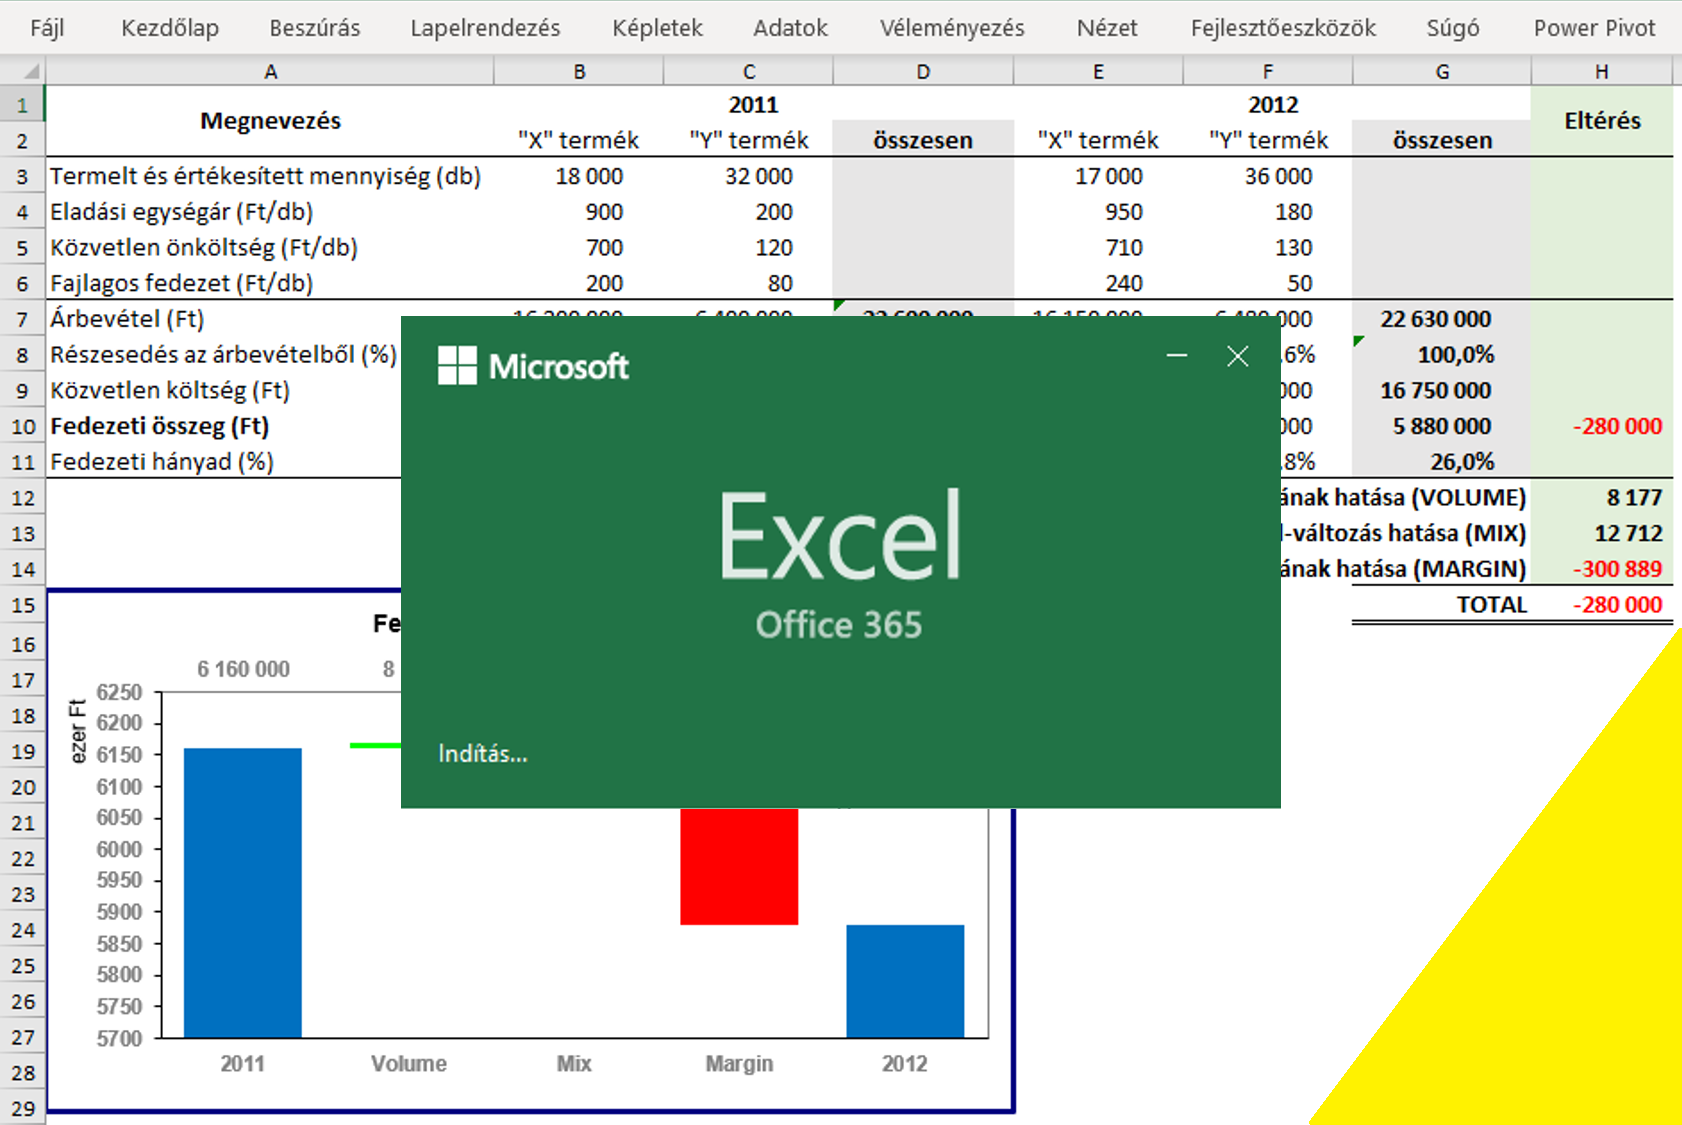Image resolution: width=1682 pixels, height=1125 pixels.
Task: Select column B header
Action: click(579, 71)
